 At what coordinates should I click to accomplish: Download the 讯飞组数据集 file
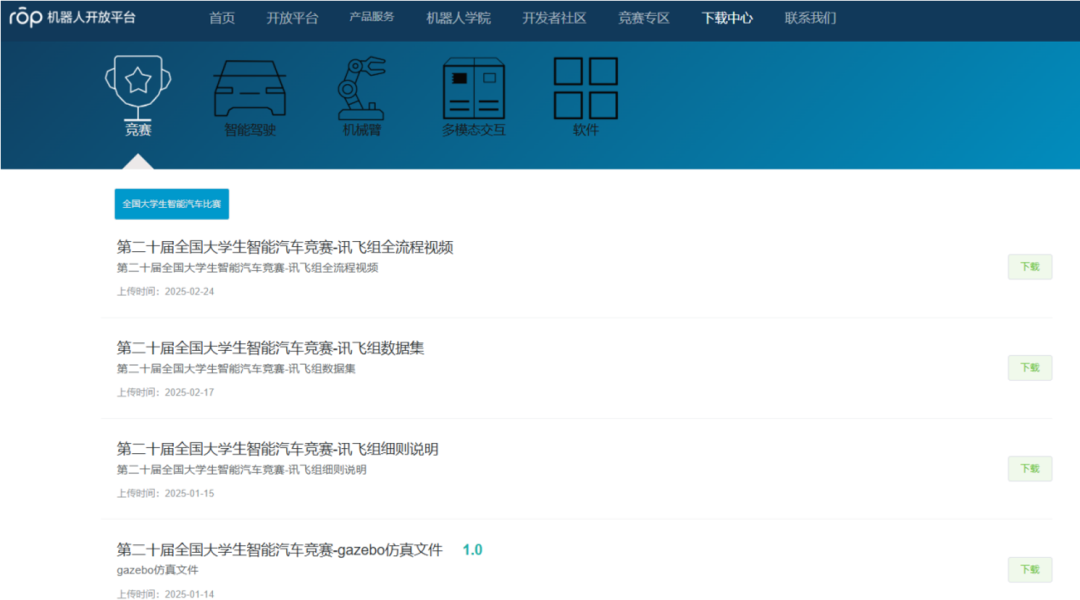point(1030,368)
